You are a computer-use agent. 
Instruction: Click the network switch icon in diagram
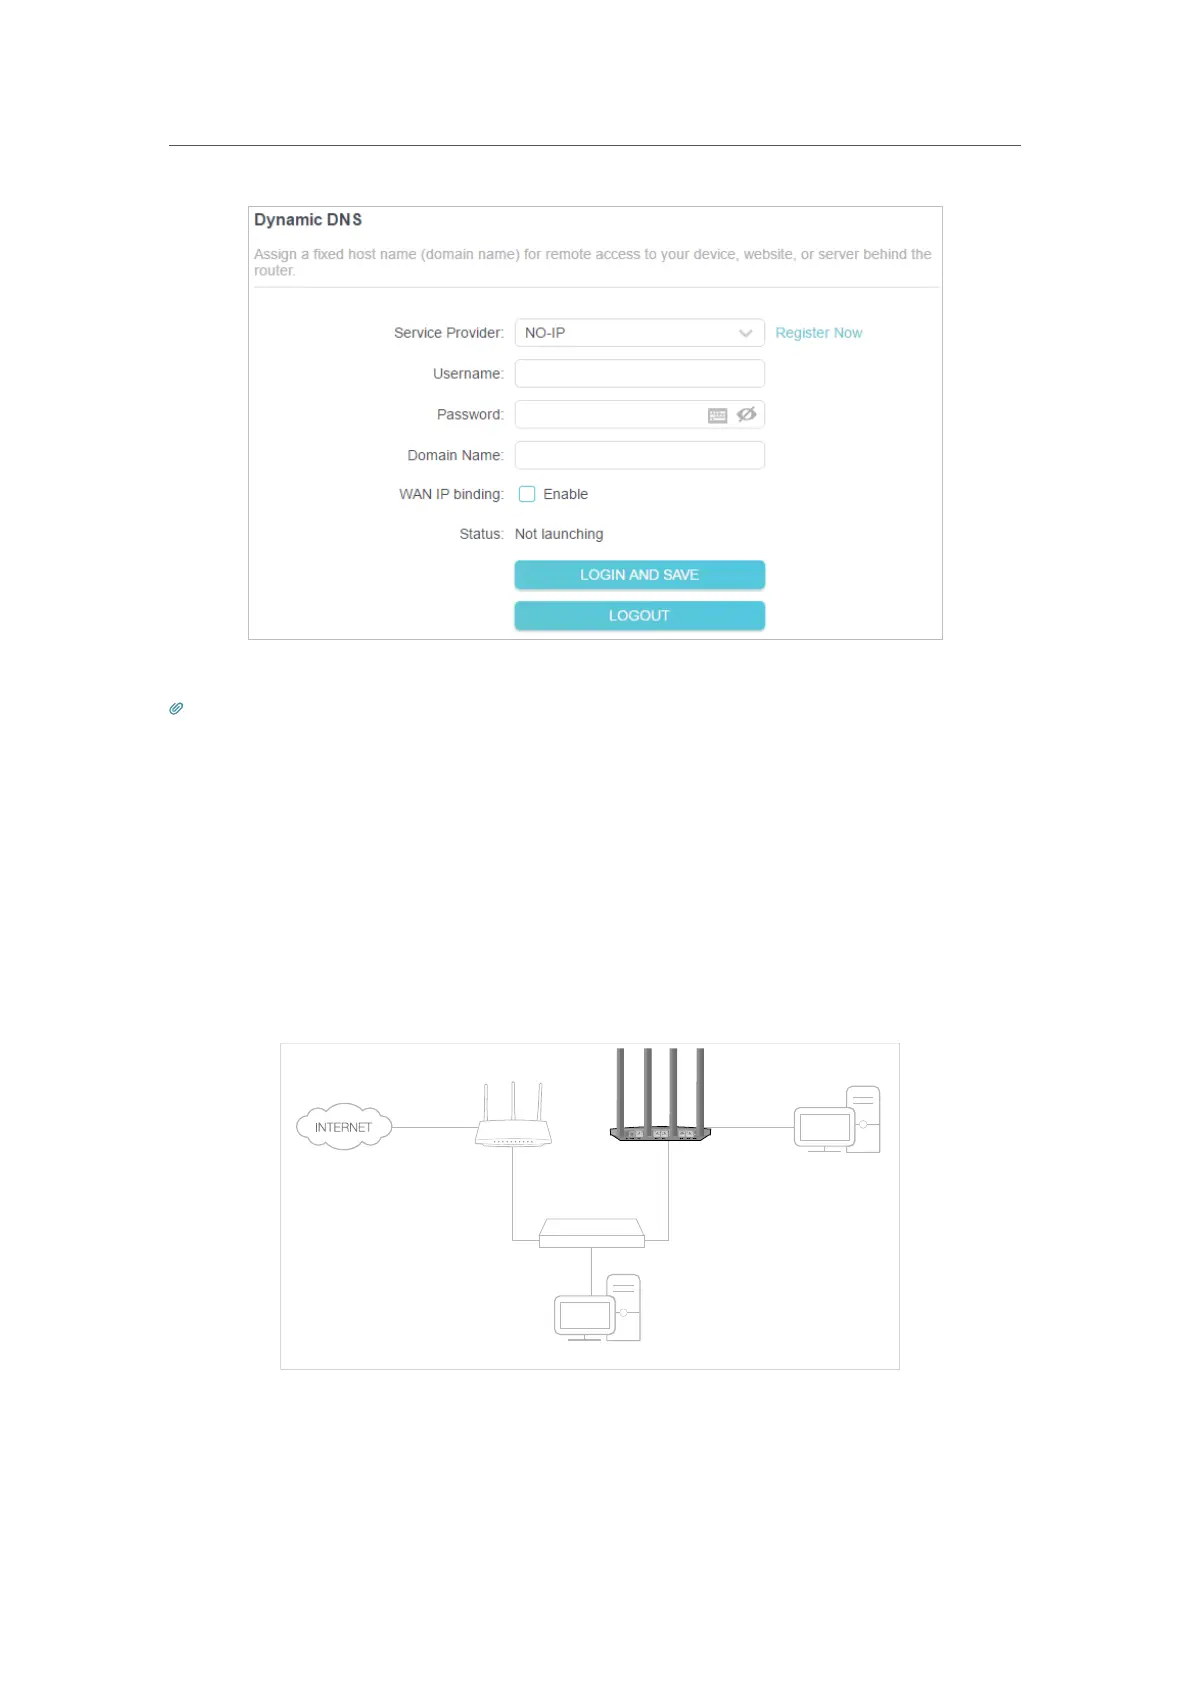point(591,1233)
